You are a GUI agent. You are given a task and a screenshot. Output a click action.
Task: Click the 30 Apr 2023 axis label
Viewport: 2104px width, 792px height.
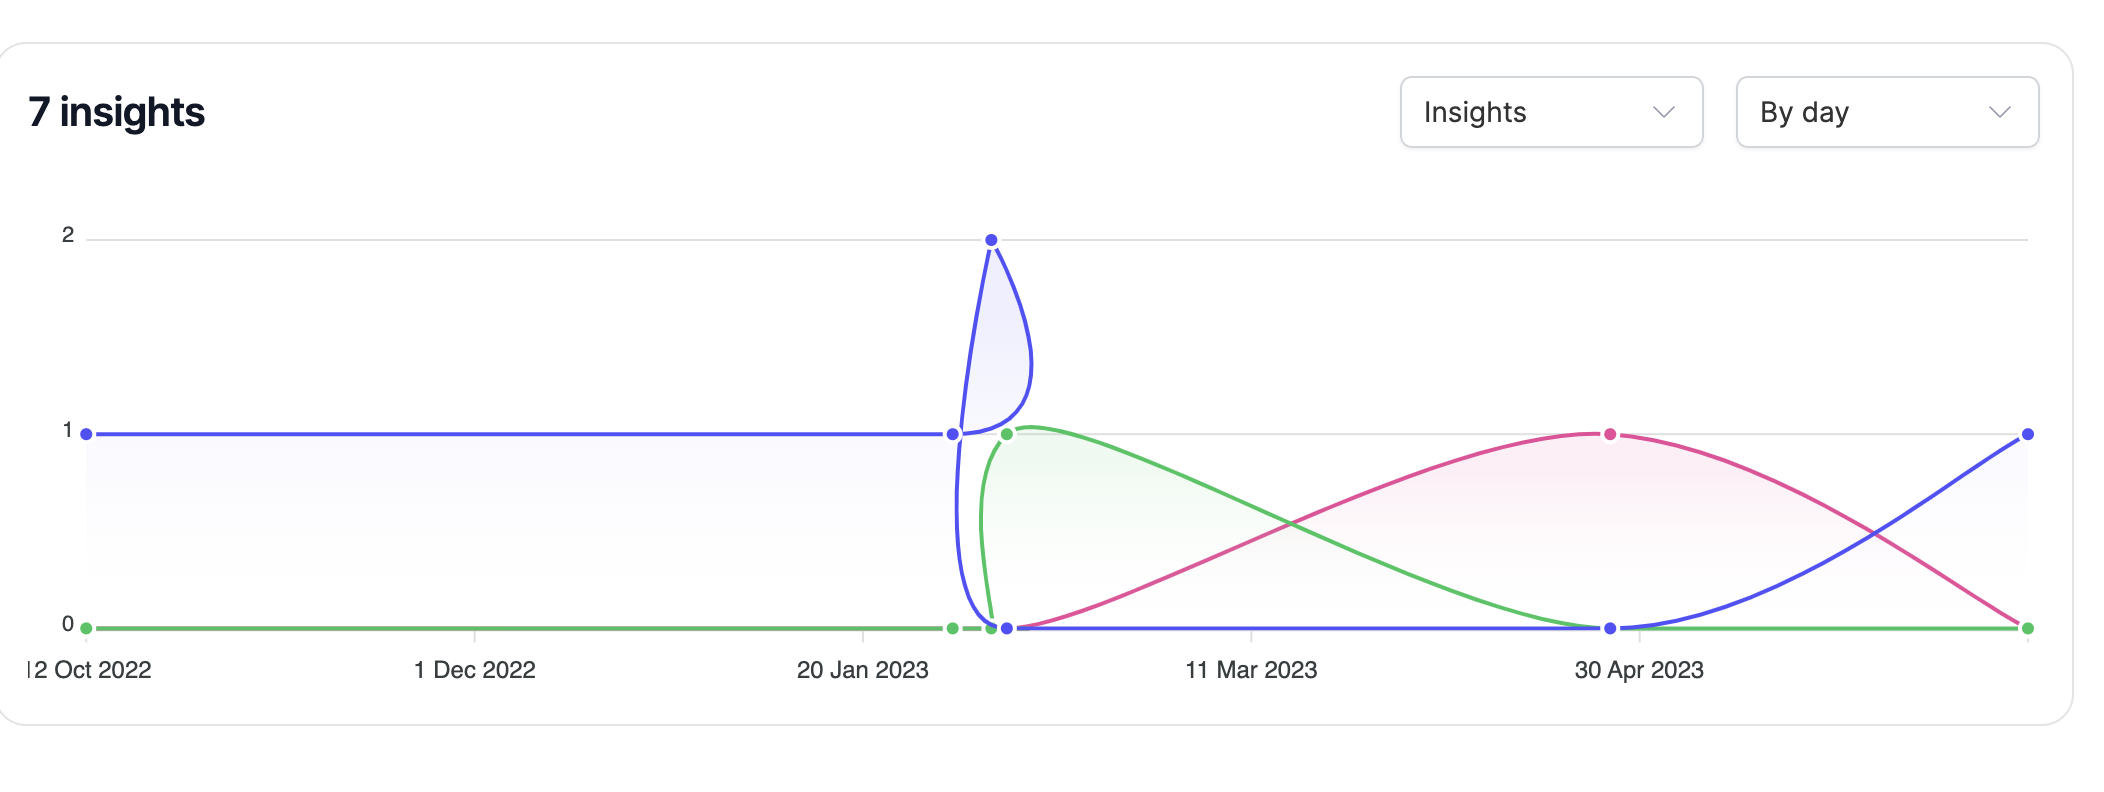click(x=1640, y=670)
